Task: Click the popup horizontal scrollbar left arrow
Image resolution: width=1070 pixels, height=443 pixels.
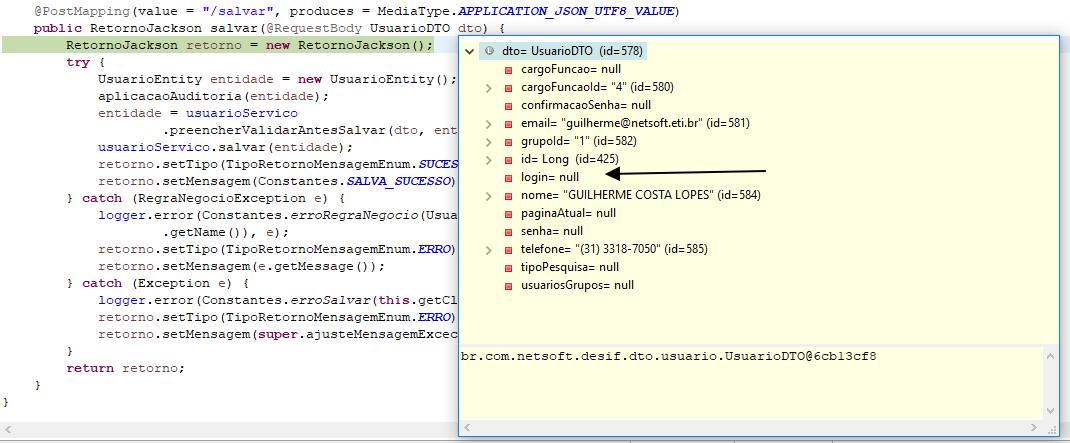Action: 468,428
